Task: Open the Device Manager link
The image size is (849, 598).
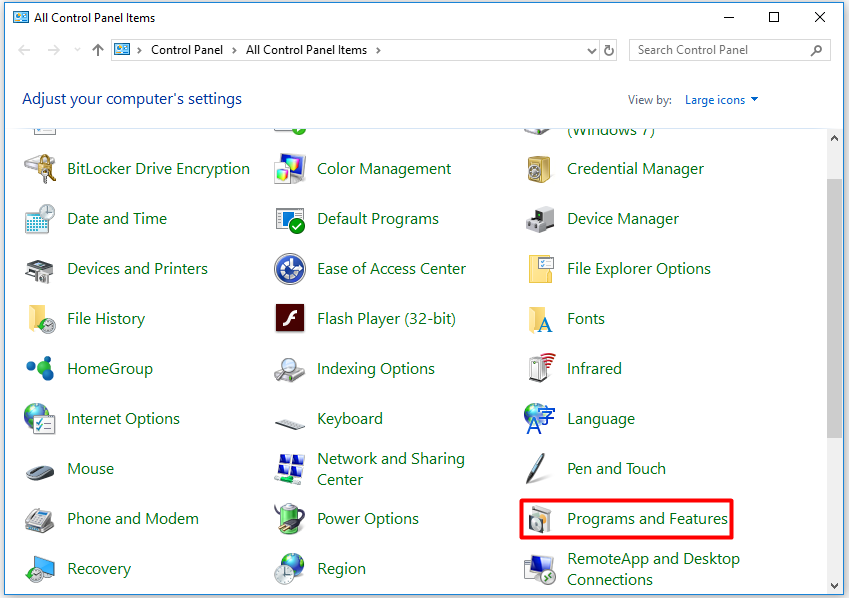Action: [623, 219]
